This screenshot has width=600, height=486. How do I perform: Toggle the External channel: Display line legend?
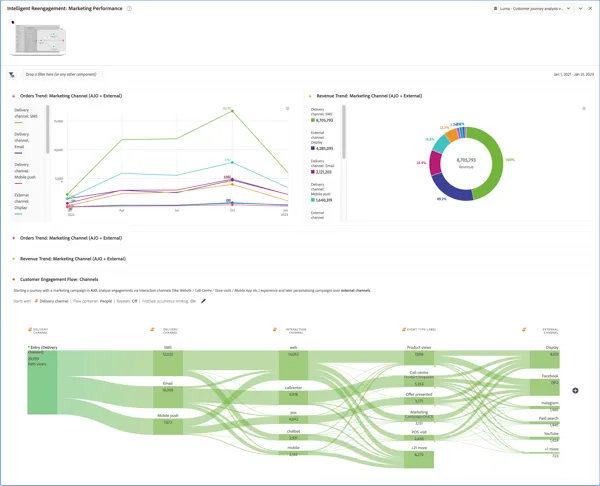coord(21,204)
